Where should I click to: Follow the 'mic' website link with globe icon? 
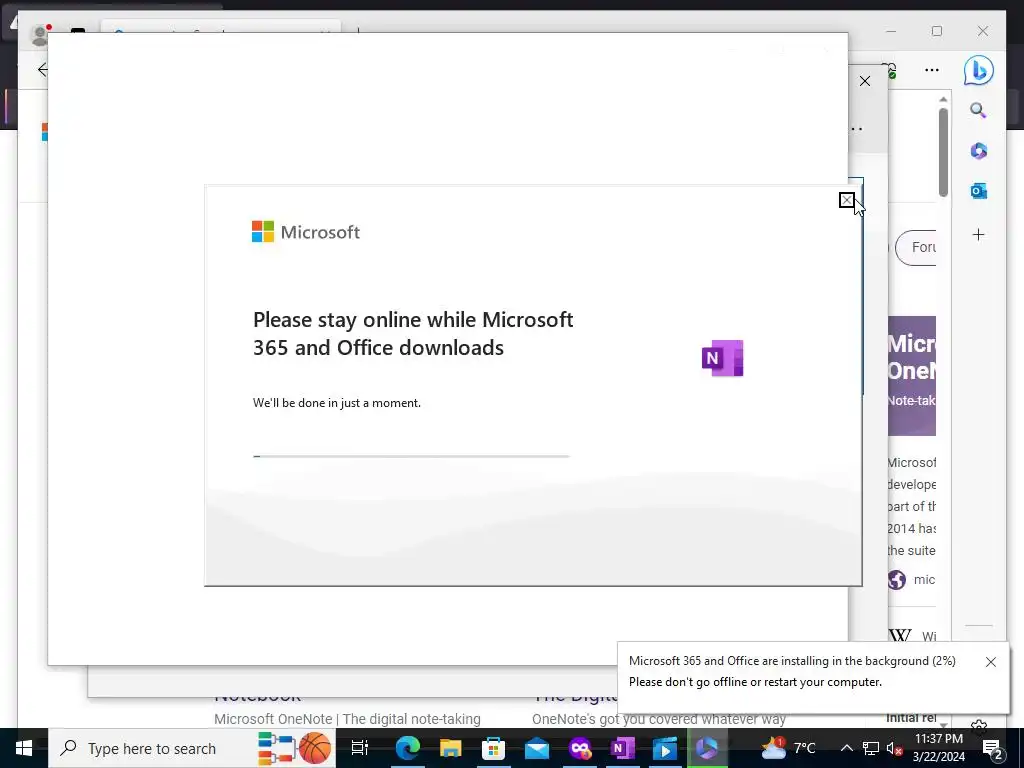click(x=912, y=579)
